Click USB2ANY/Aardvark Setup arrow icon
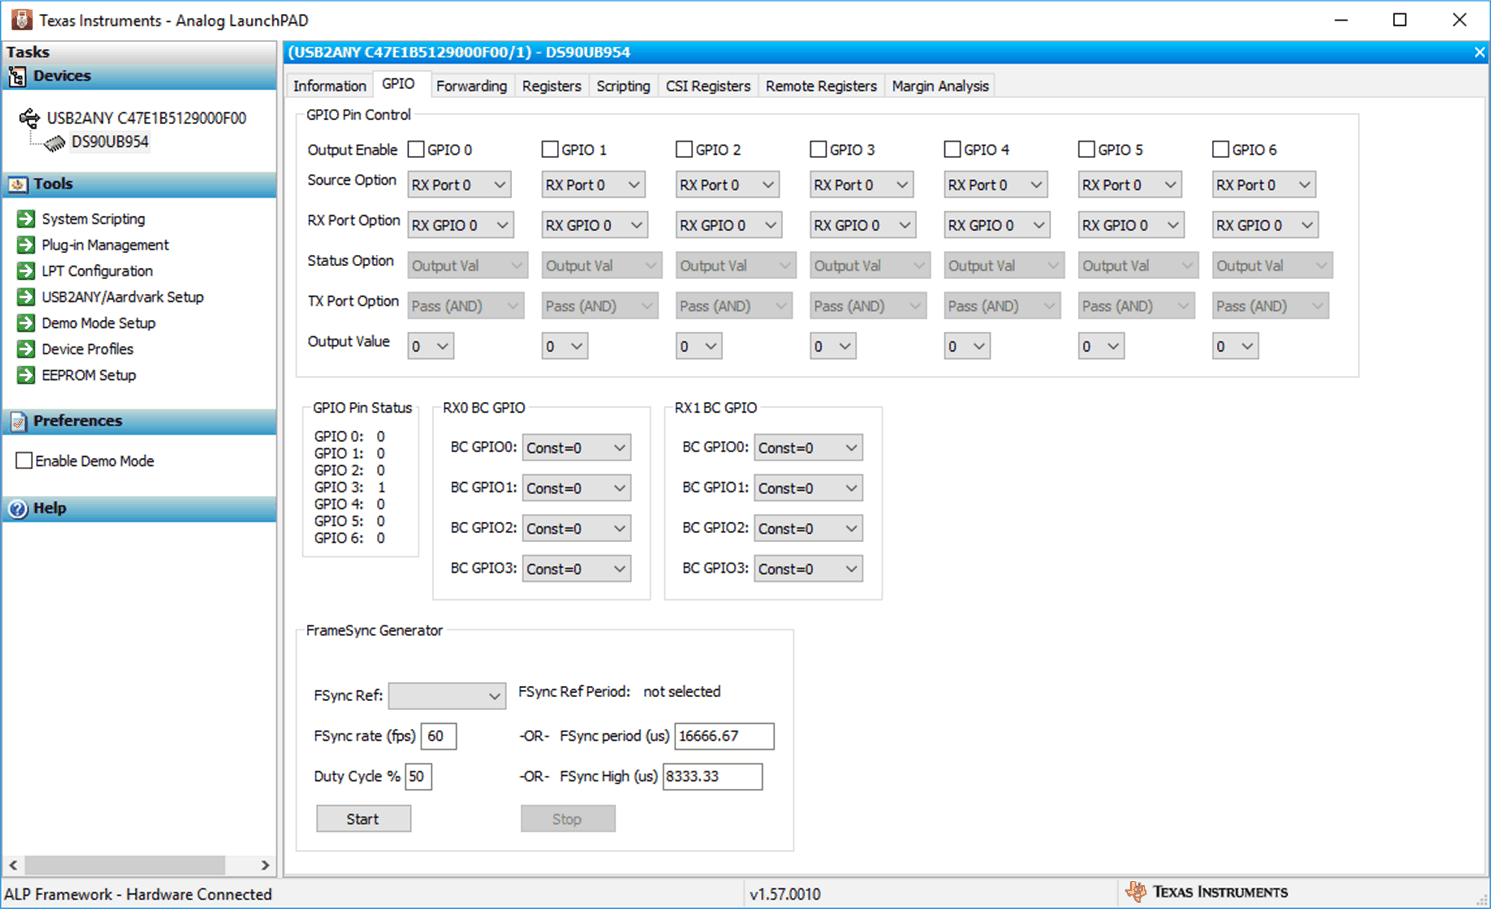 click(x=26, y=297)
